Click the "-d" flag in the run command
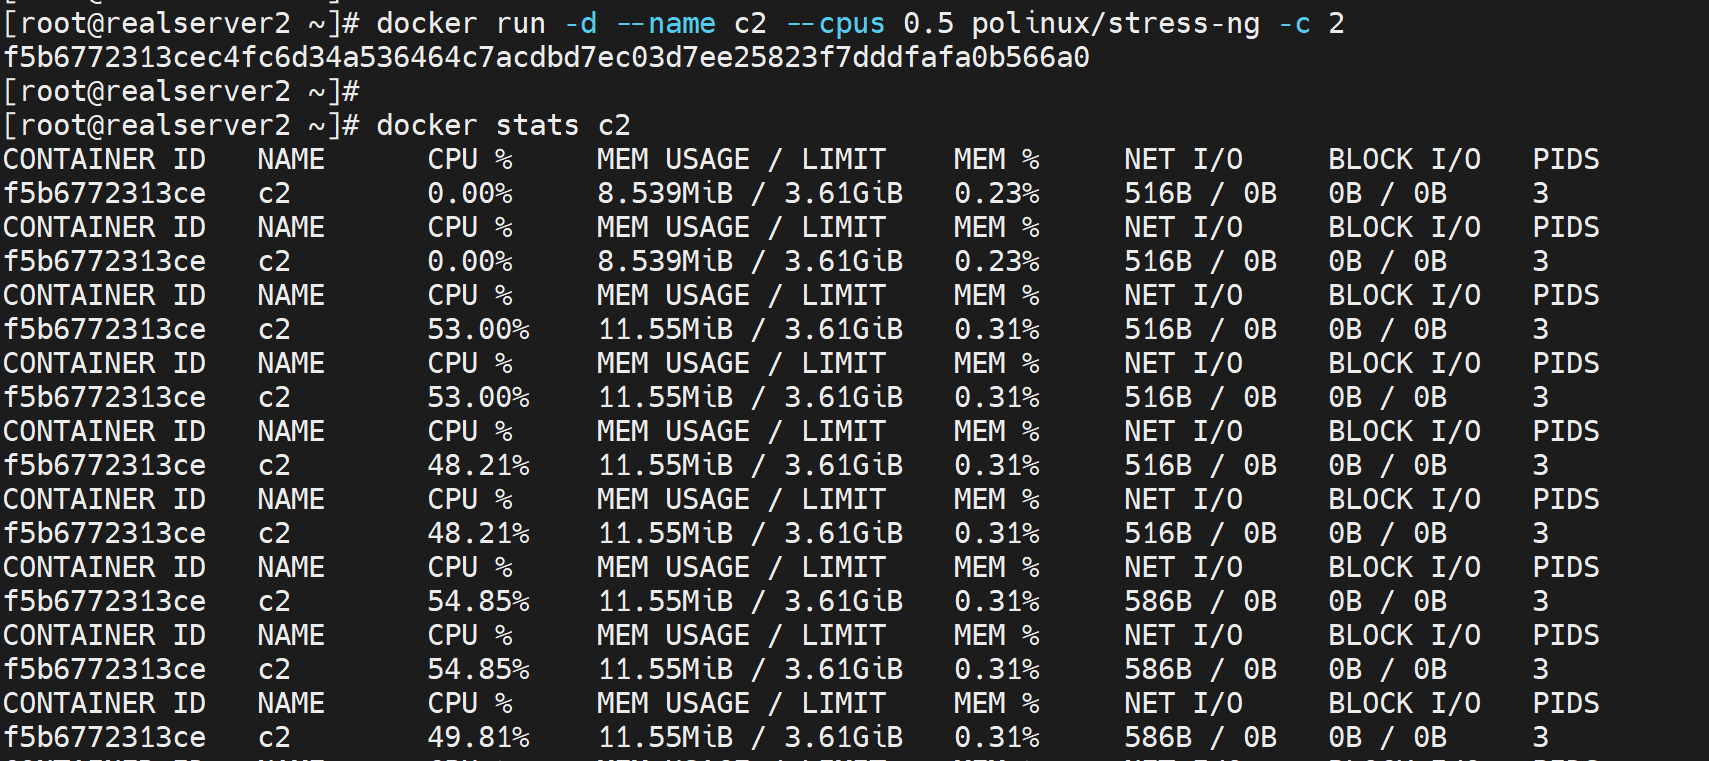The width and height of the screenshot is (1709, 761). (x=580, y=23)
